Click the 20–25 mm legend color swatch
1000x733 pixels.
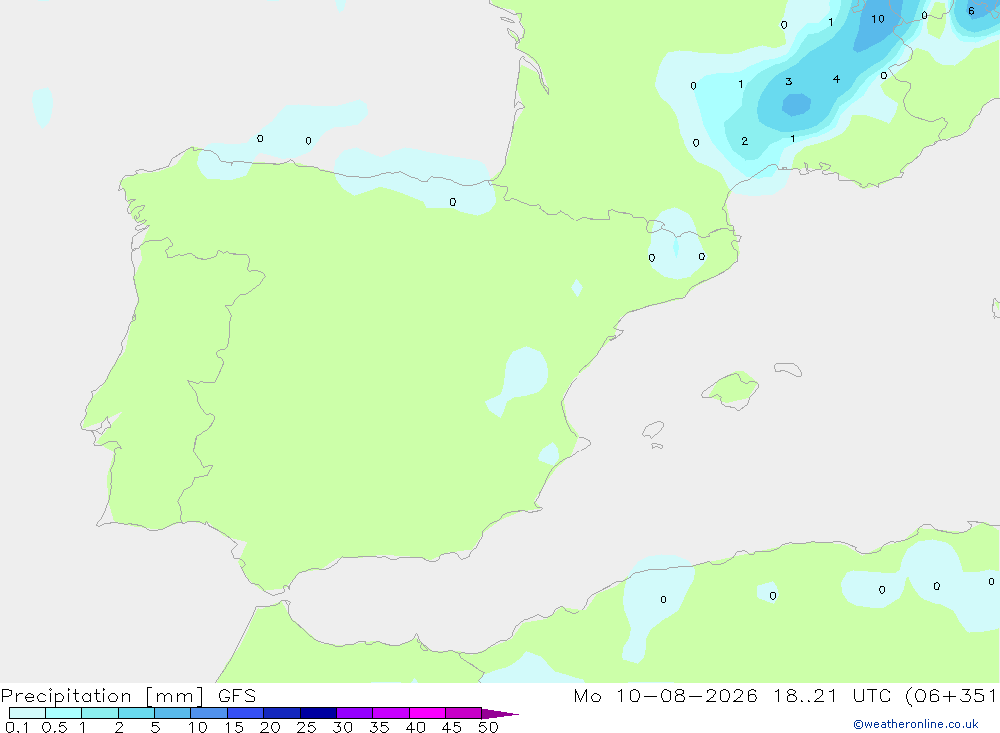coord(282,713)
